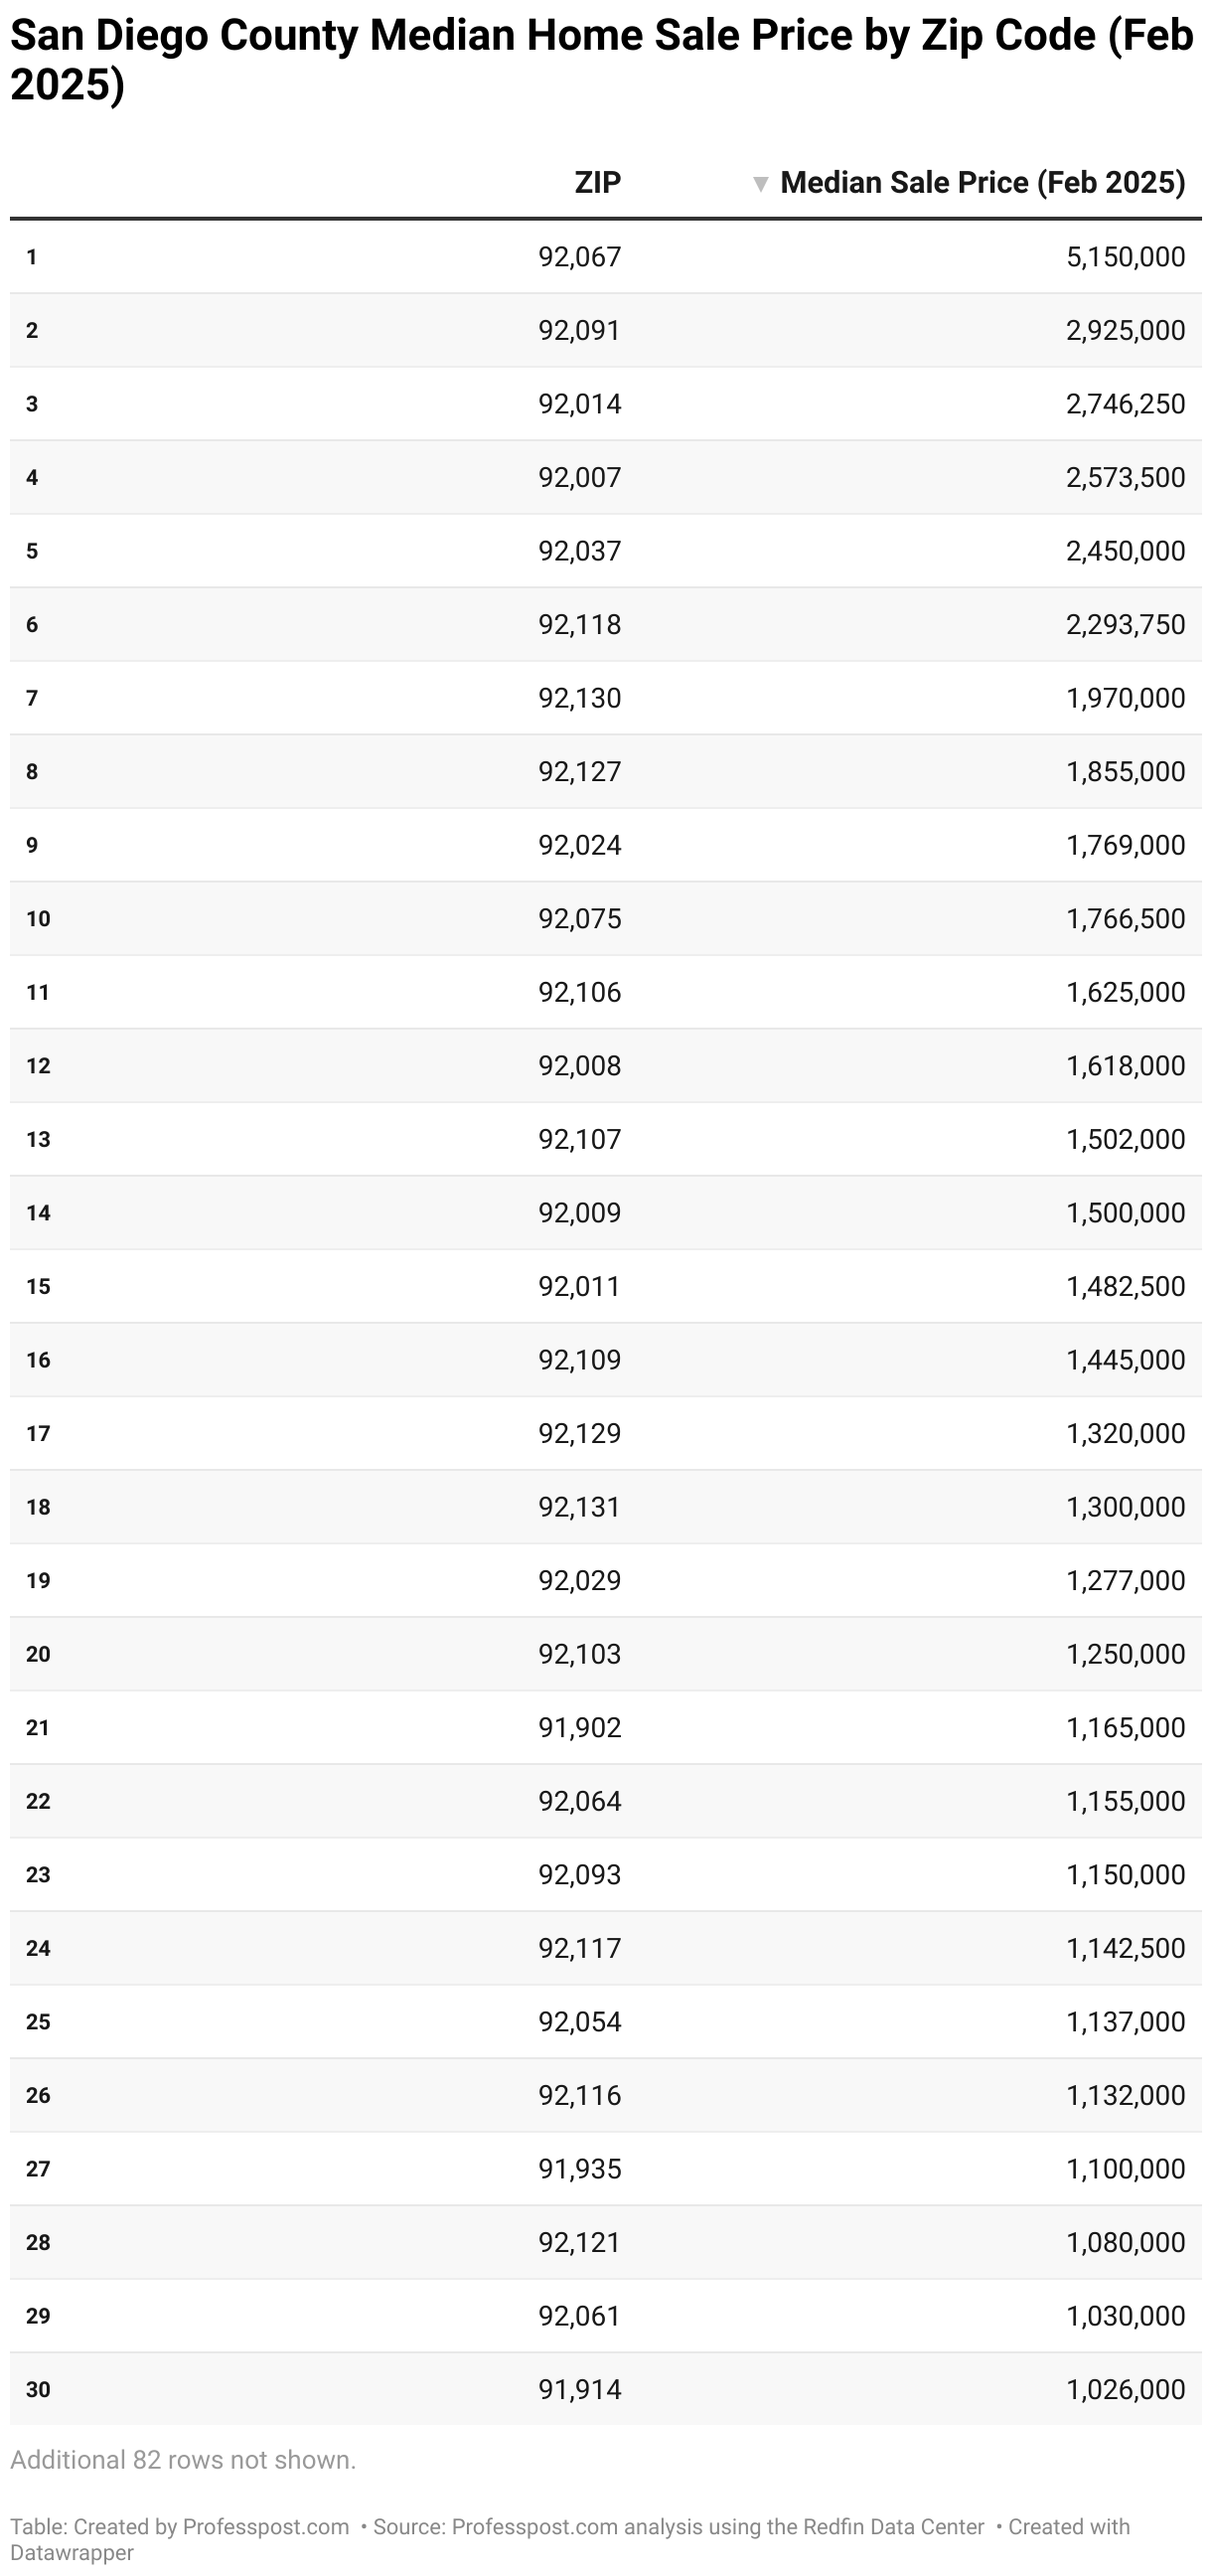Click 'Created by Professpost.com' footer text
The height and width of the screenshot is (2576, 1212).
(211, 2526)
